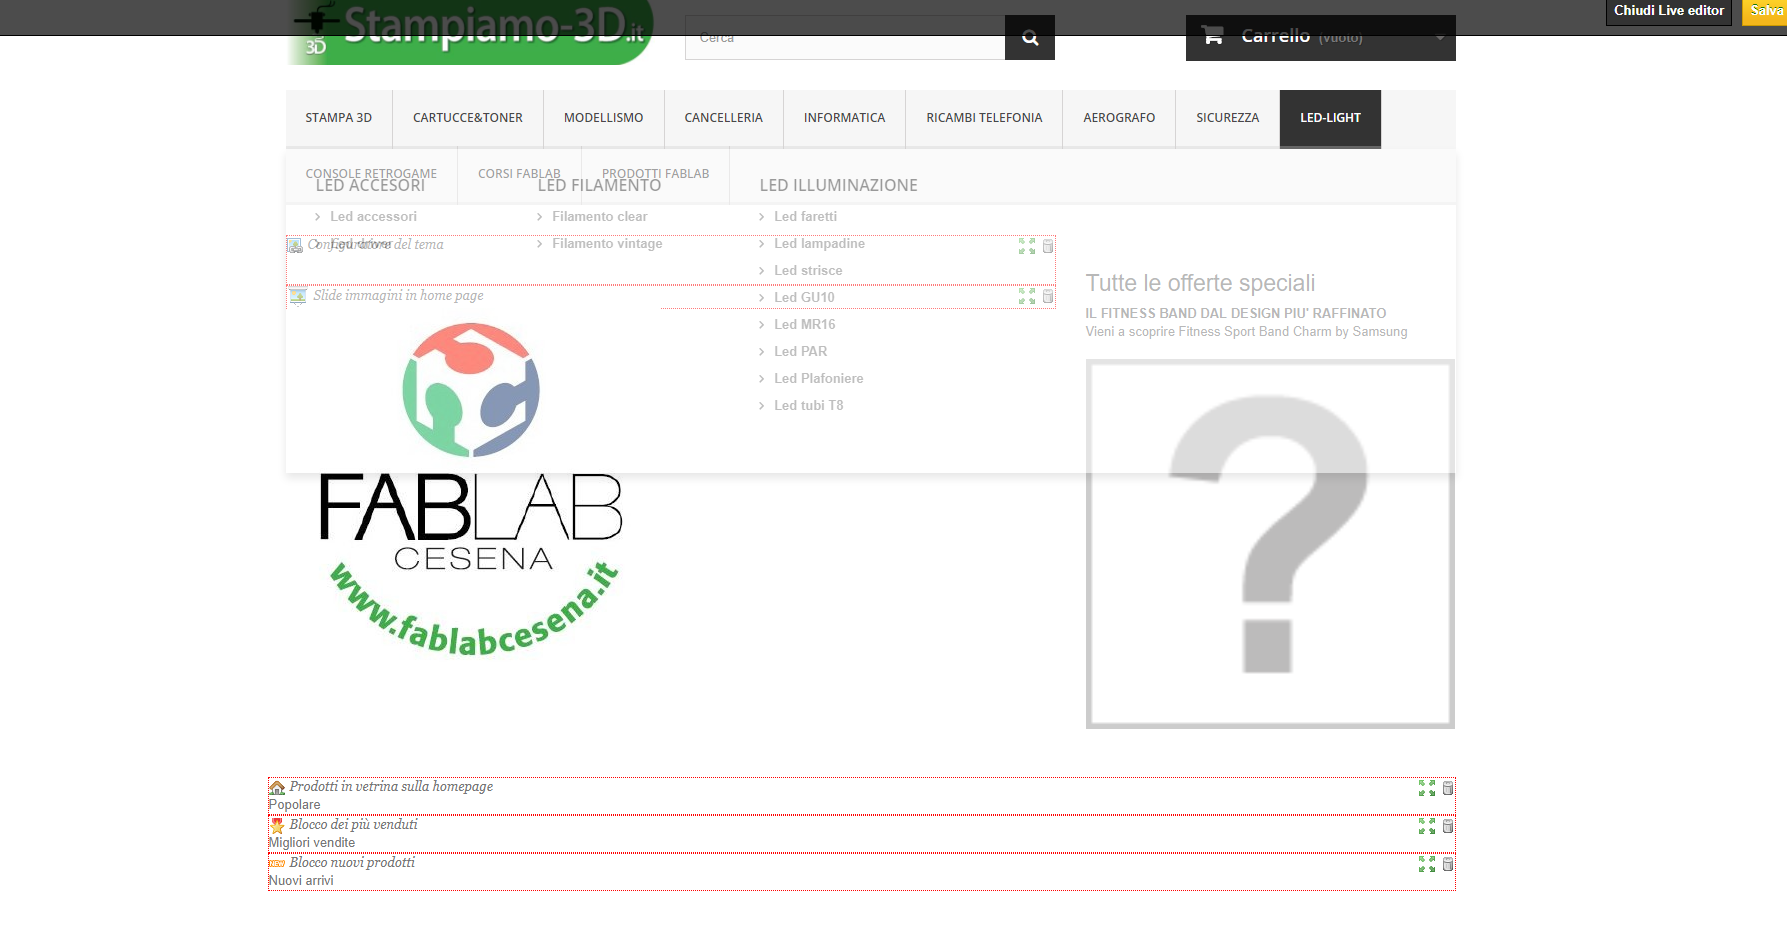Delete the Blocco dei più venduti module
The width and height of the screenshot is (1787, 934).
point(1448,826)
